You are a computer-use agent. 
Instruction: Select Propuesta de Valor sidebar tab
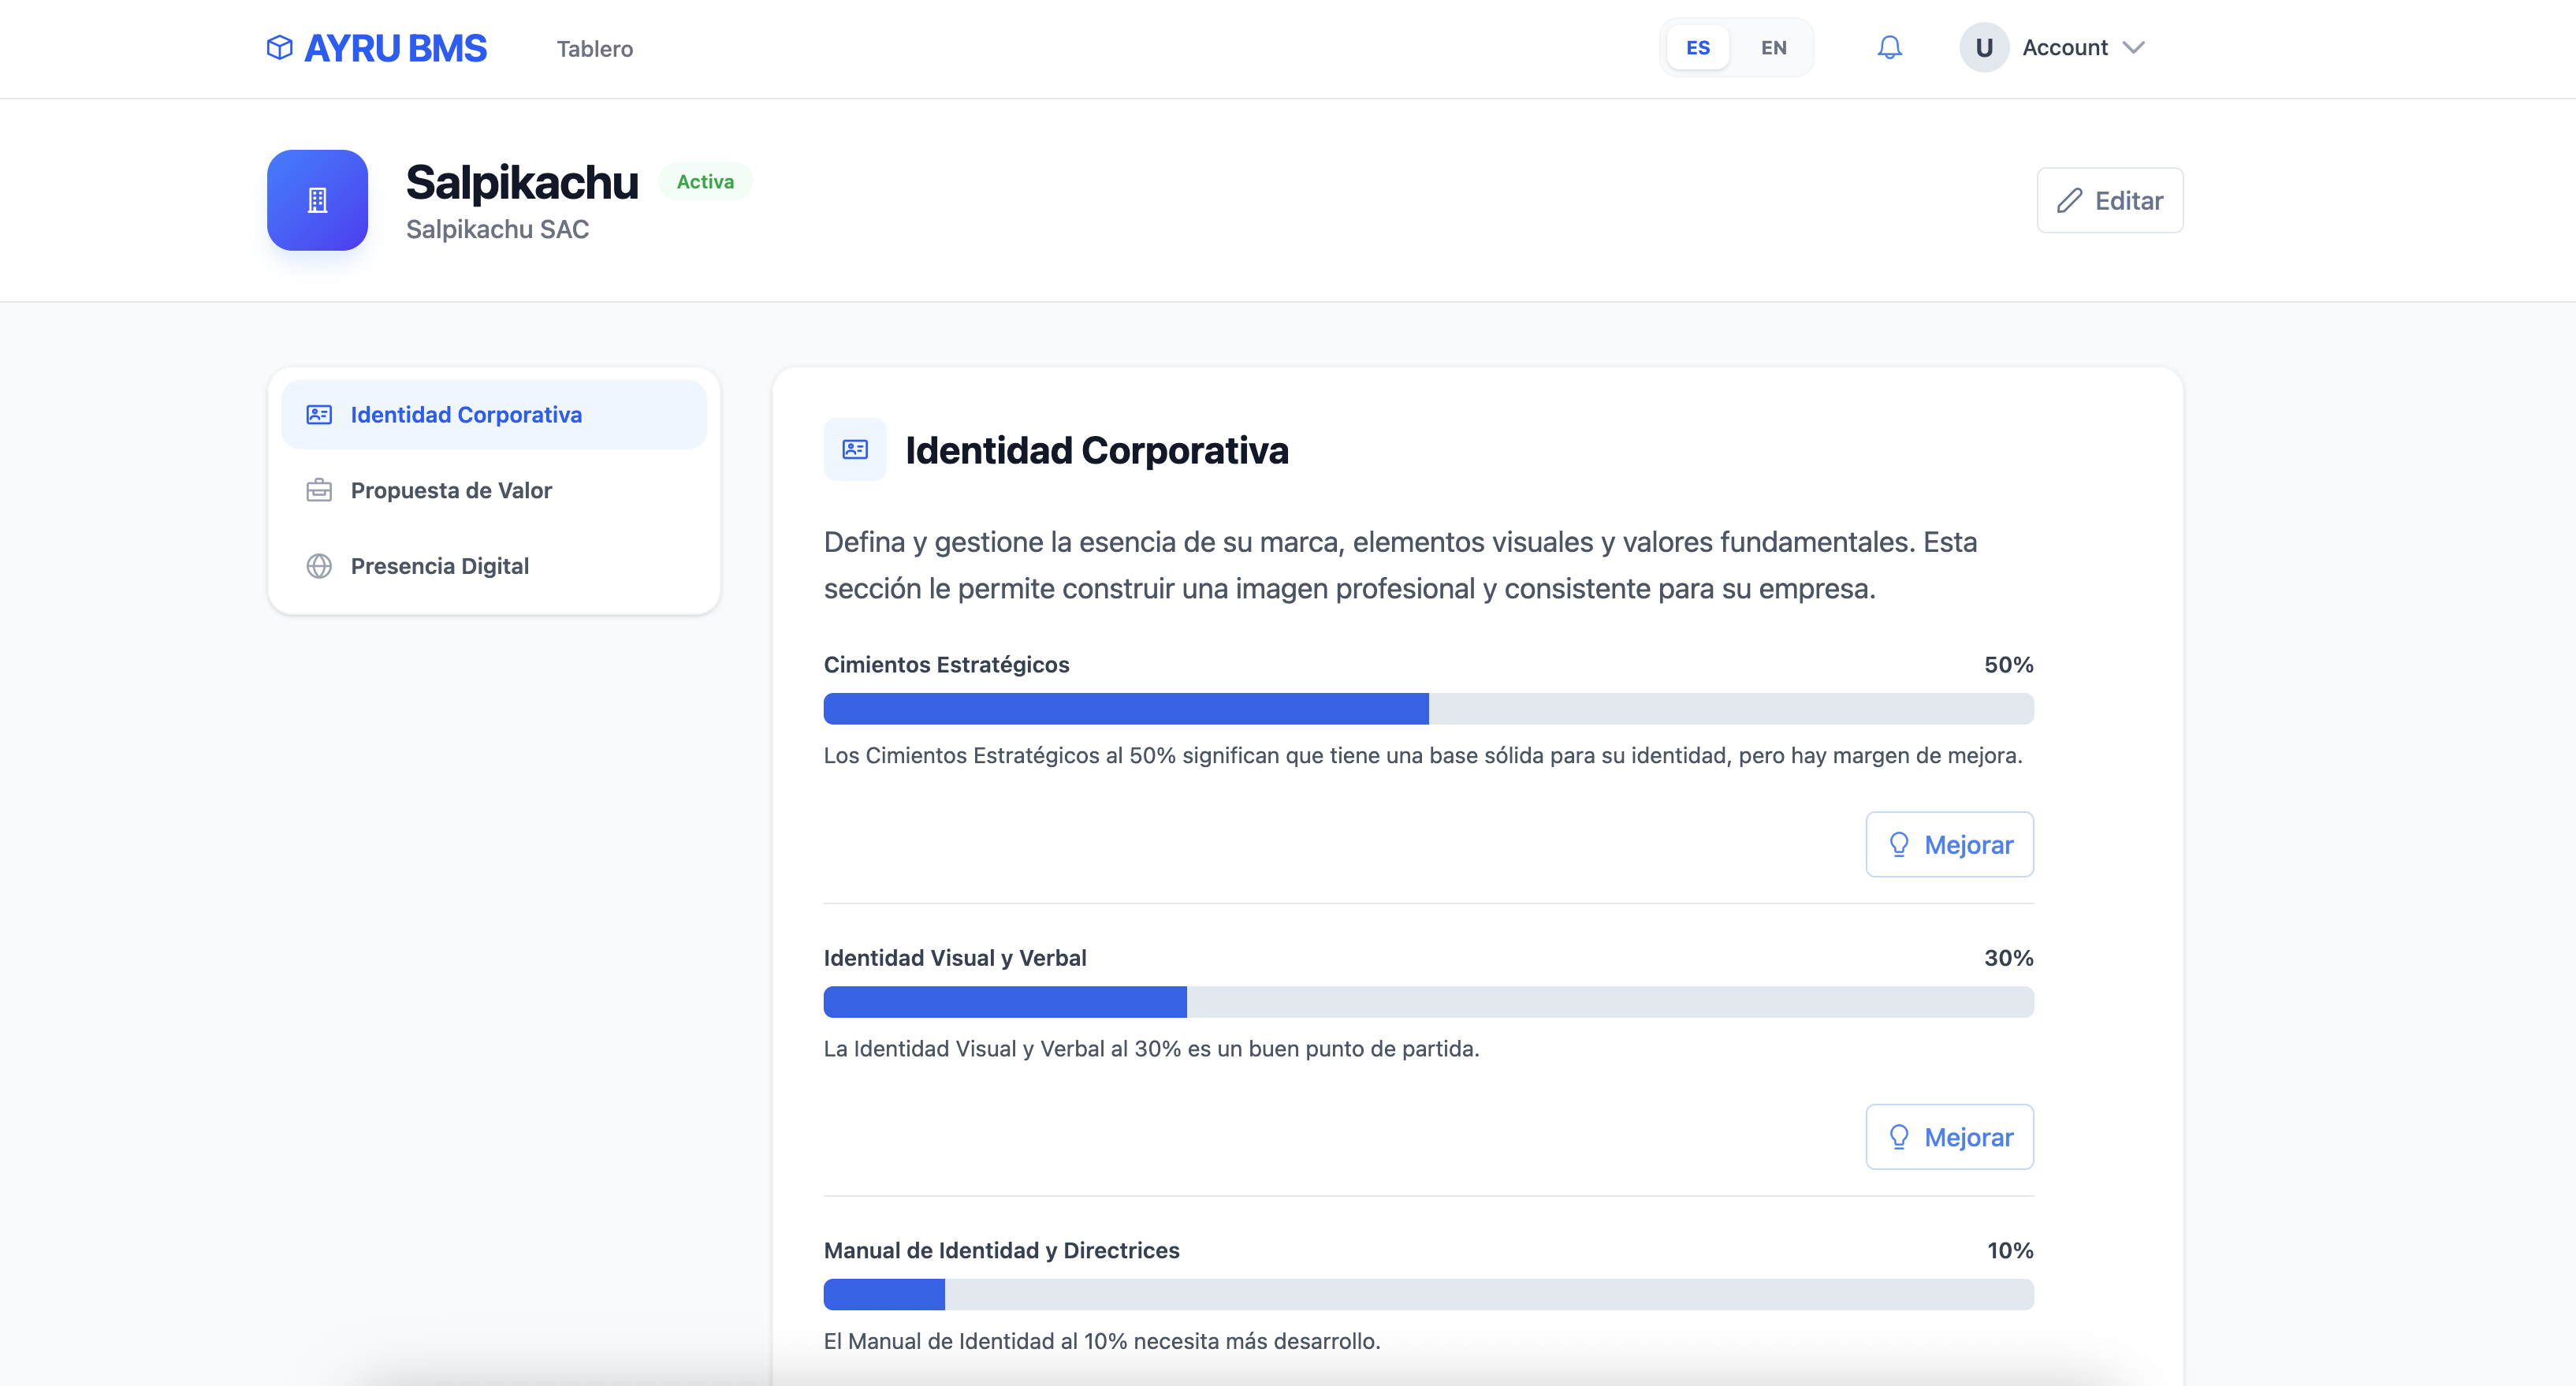pos(451,490)
